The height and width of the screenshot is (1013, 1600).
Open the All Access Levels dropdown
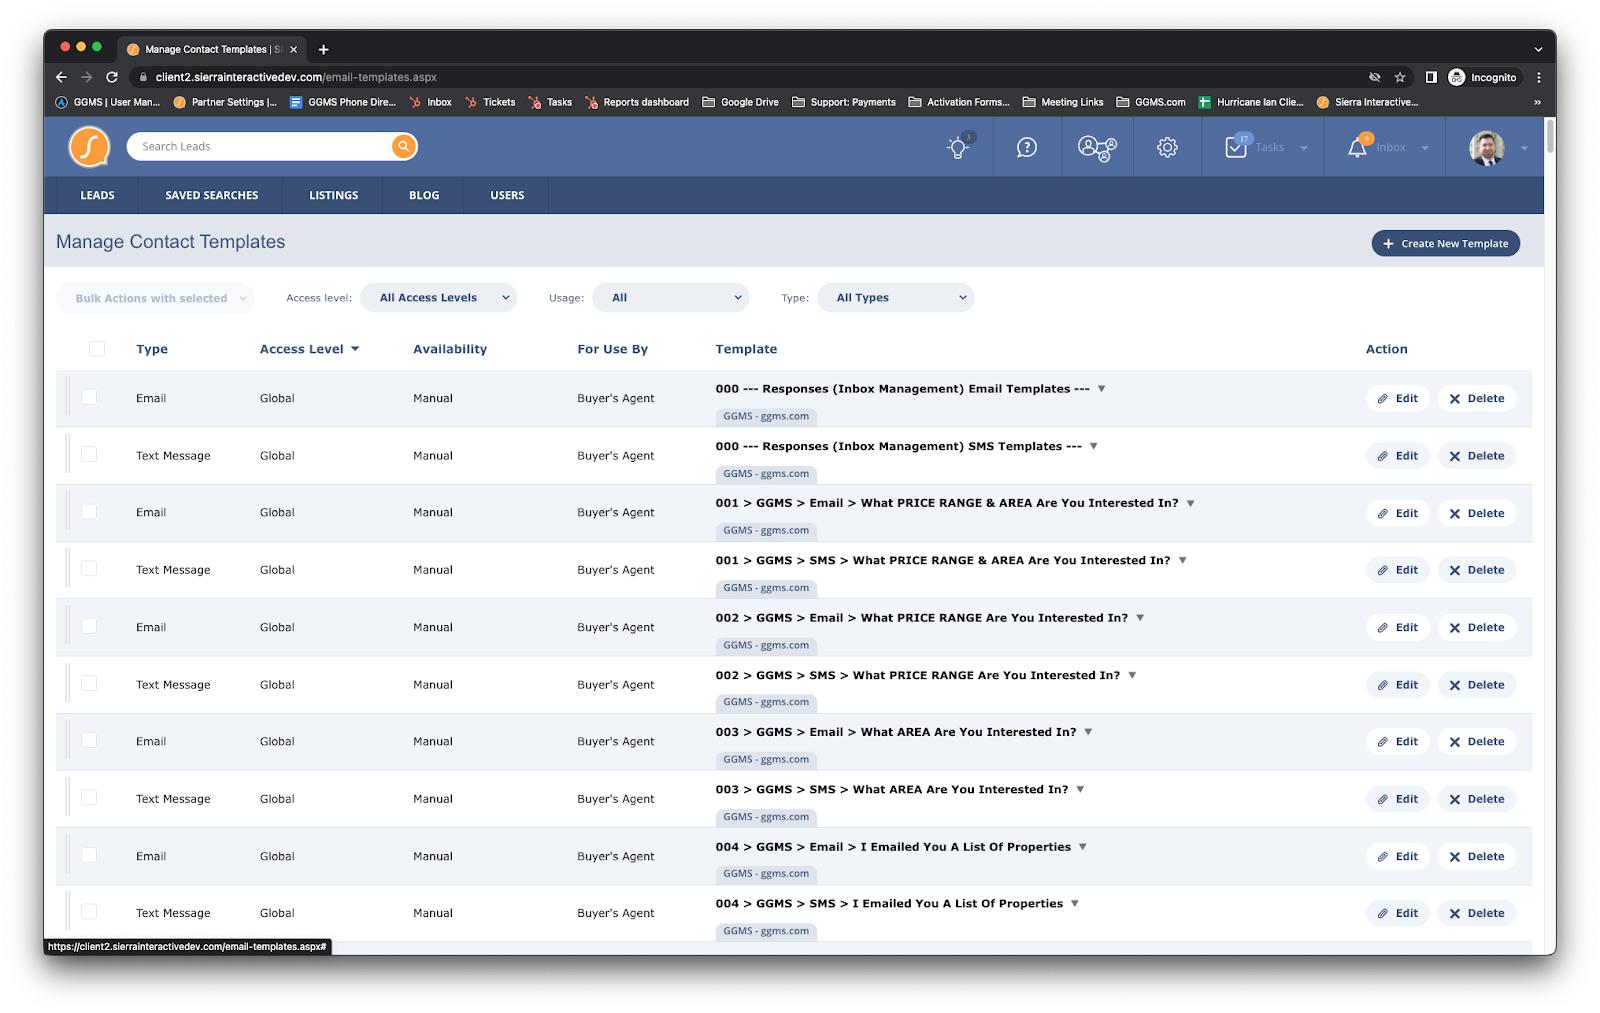(438, 298)
